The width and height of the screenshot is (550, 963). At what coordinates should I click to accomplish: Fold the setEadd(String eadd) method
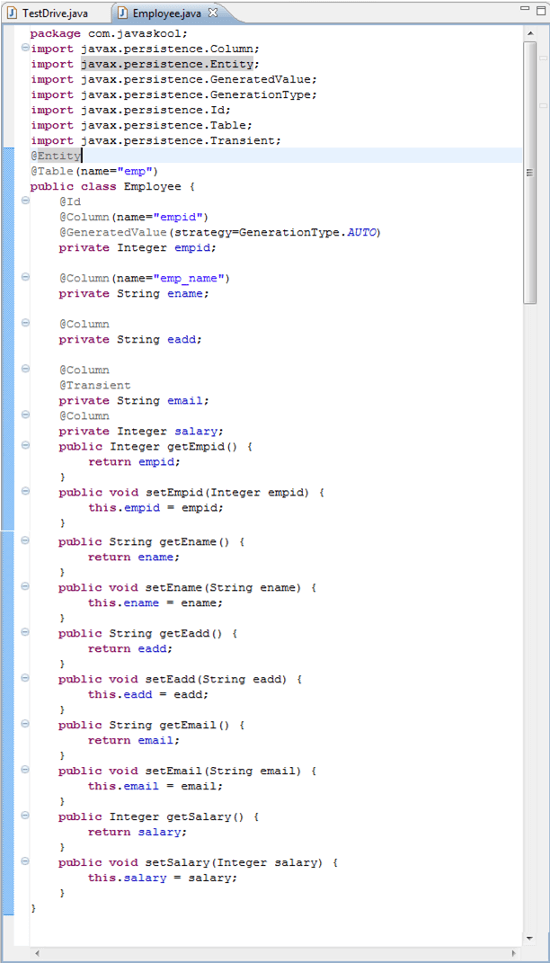click(25, 678)
